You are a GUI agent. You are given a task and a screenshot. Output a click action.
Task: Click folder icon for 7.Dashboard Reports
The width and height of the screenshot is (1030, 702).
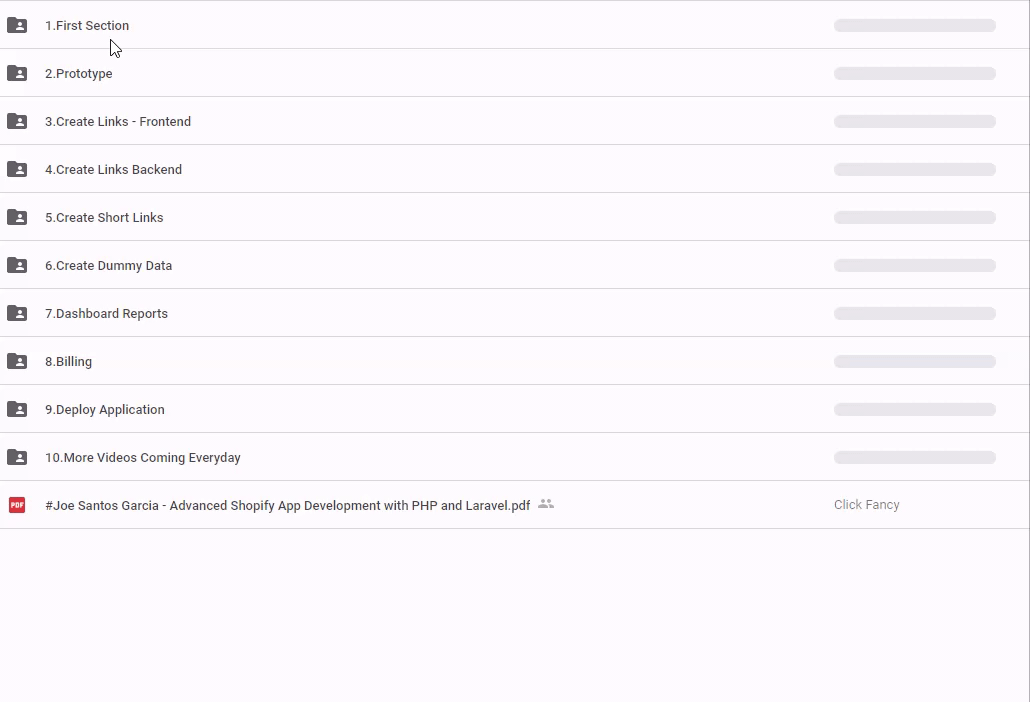click(17, 313)
